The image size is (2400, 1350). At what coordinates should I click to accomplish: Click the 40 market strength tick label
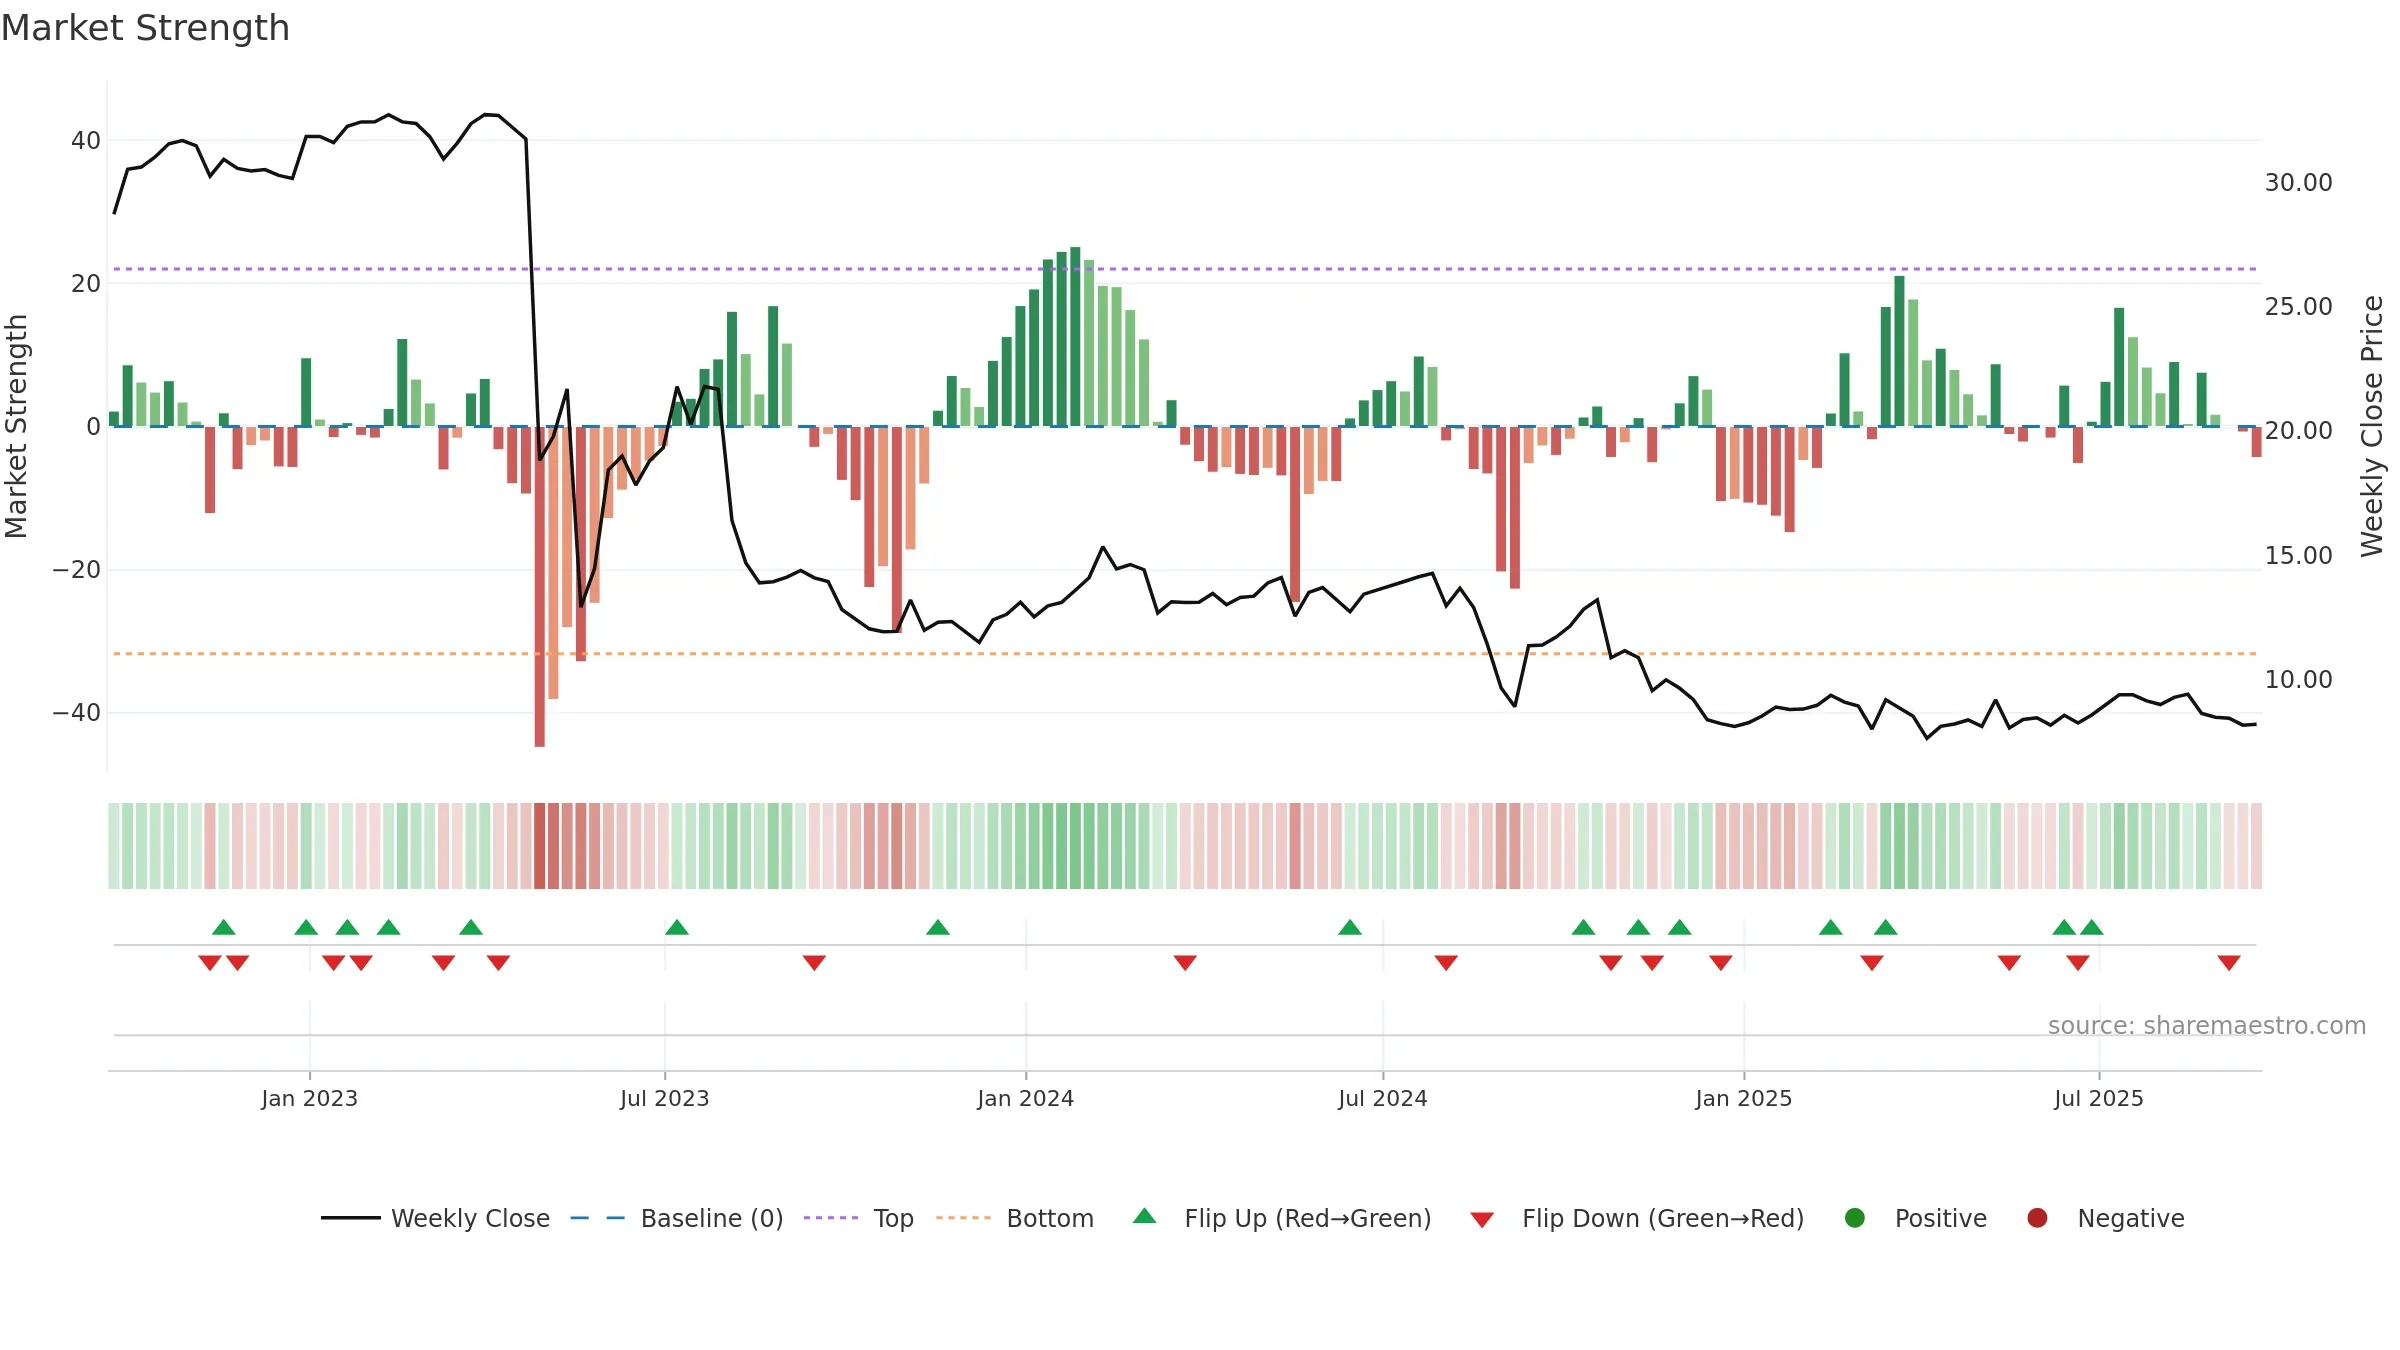(86, 141)
